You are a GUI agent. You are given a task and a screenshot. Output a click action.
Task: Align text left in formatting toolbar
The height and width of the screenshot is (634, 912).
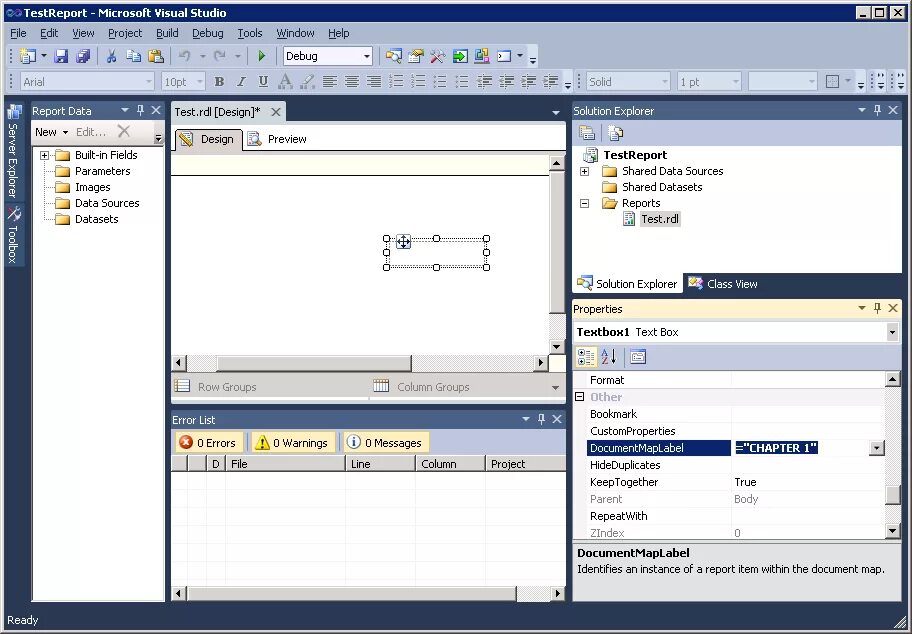click(330, 81)
